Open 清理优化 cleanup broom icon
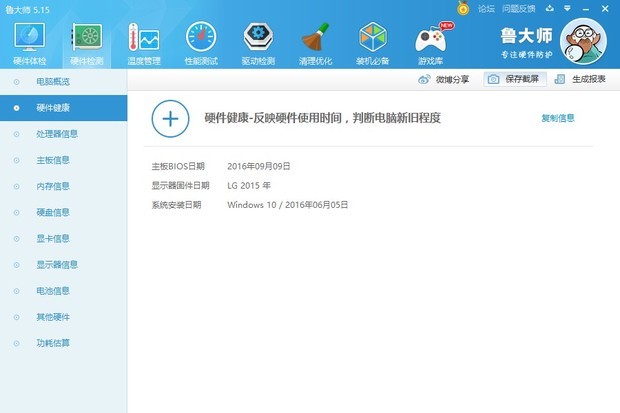Screen dimensions: 620x413 (x=315, y=44)
